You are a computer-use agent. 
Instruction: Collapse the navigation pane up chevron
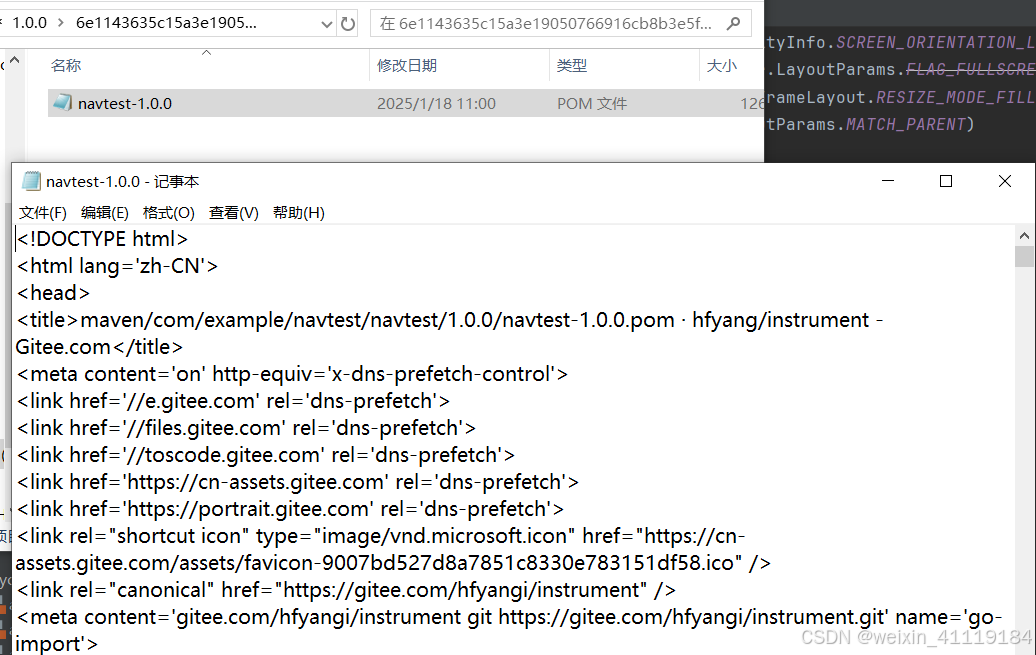point(15,61)
